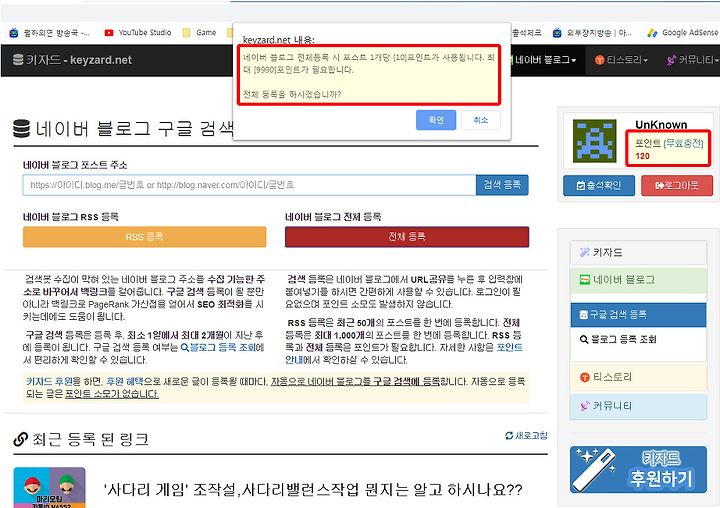Click the red 전체 등록 button
Screen dimensions: 720x508
click(x=407, y=237)
